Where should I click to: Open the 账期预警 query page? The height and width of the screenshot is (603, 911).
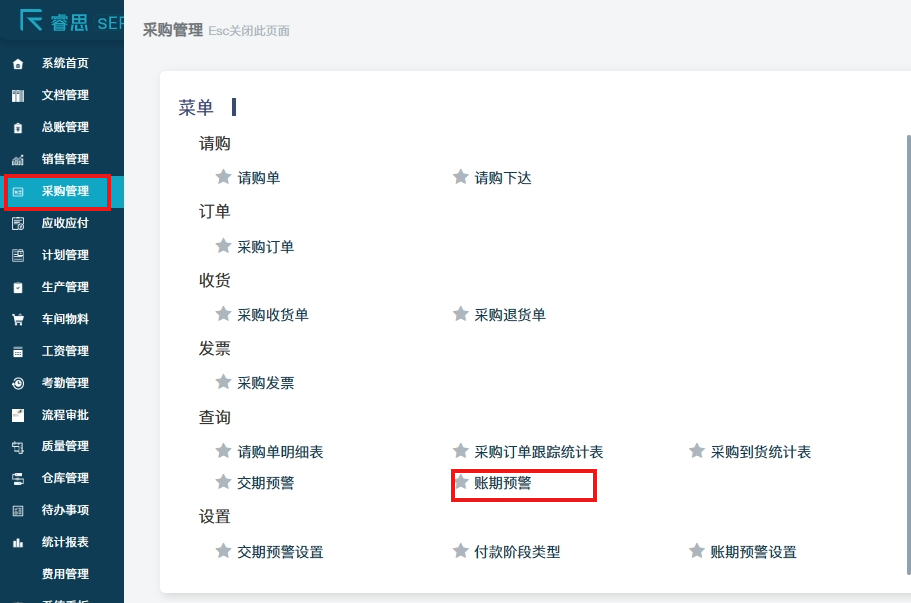pos(503,483)
